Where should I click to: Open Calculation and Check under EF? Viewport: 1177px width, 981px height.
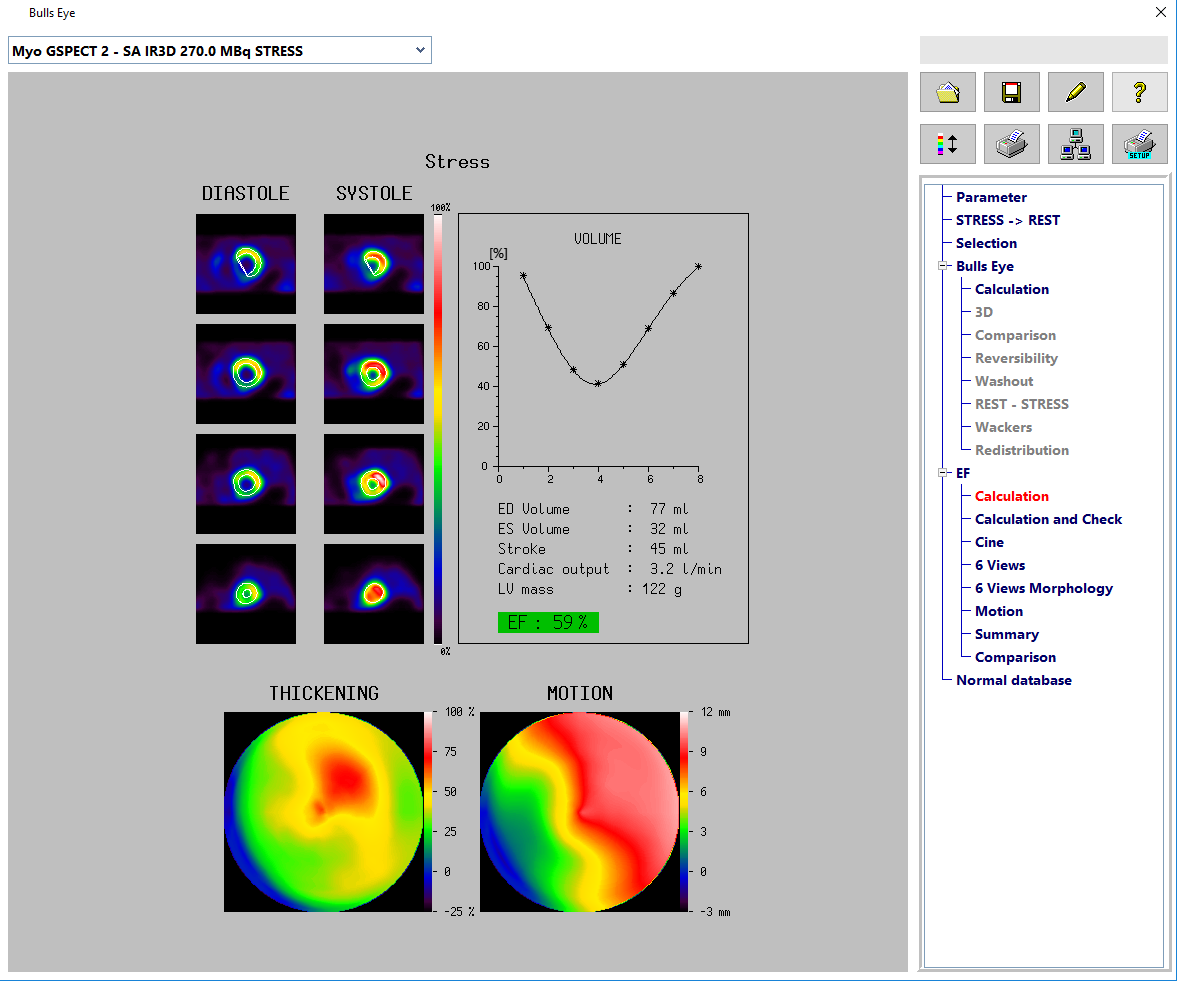1048,519
